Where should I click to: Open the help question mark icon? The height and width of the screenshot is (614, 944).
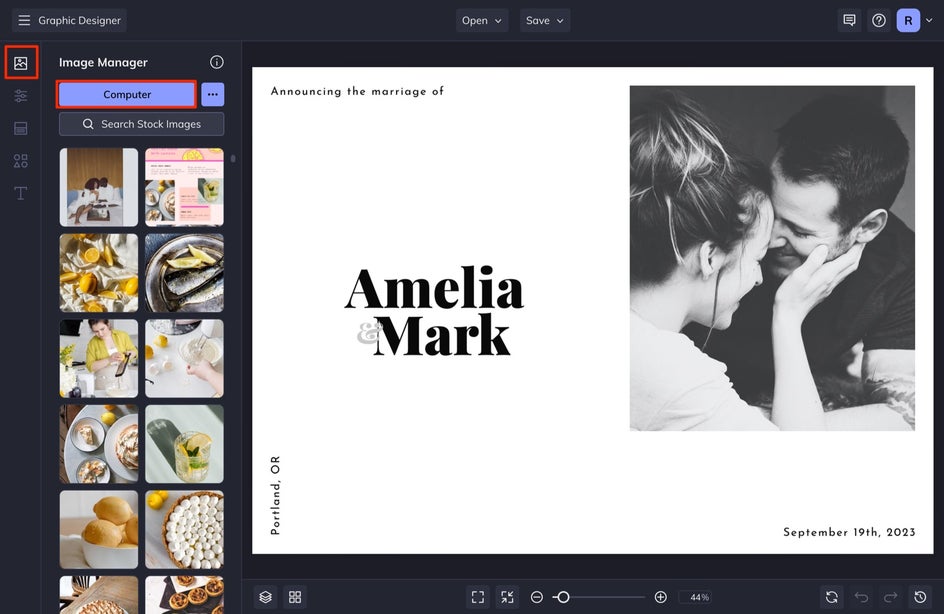[879, 20]
